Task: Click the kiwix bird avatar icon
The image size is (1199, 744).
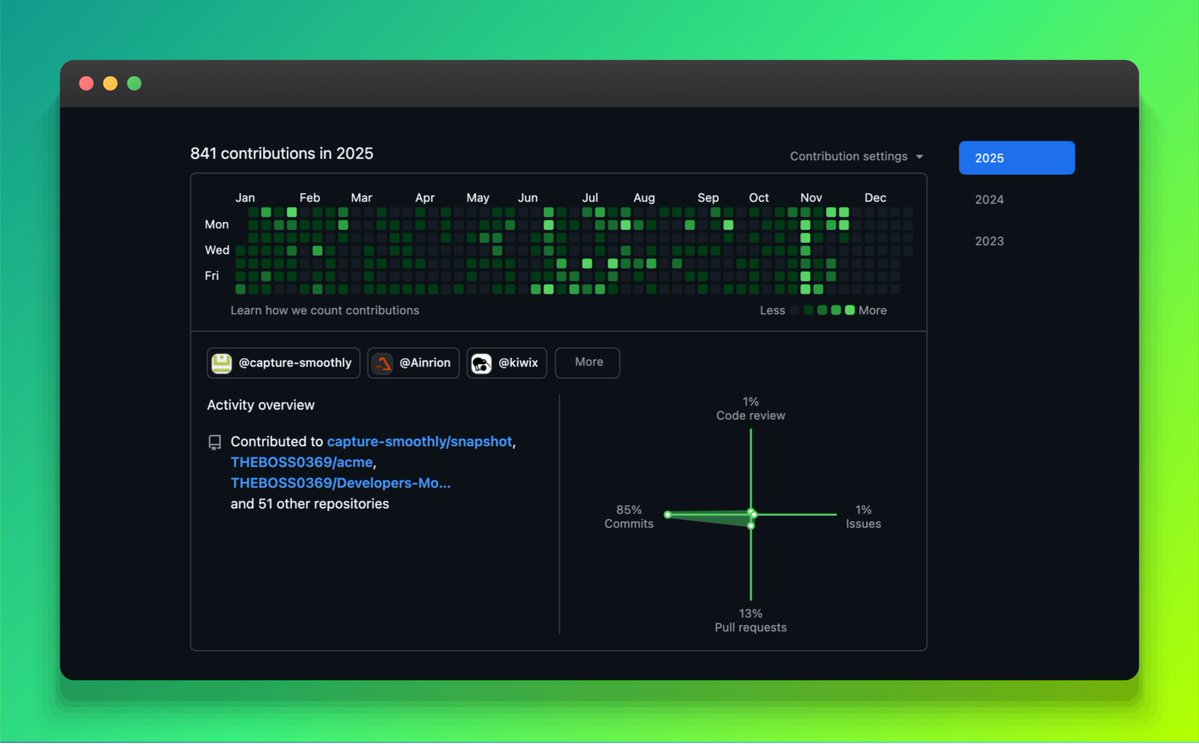Action: pos(481,363)
